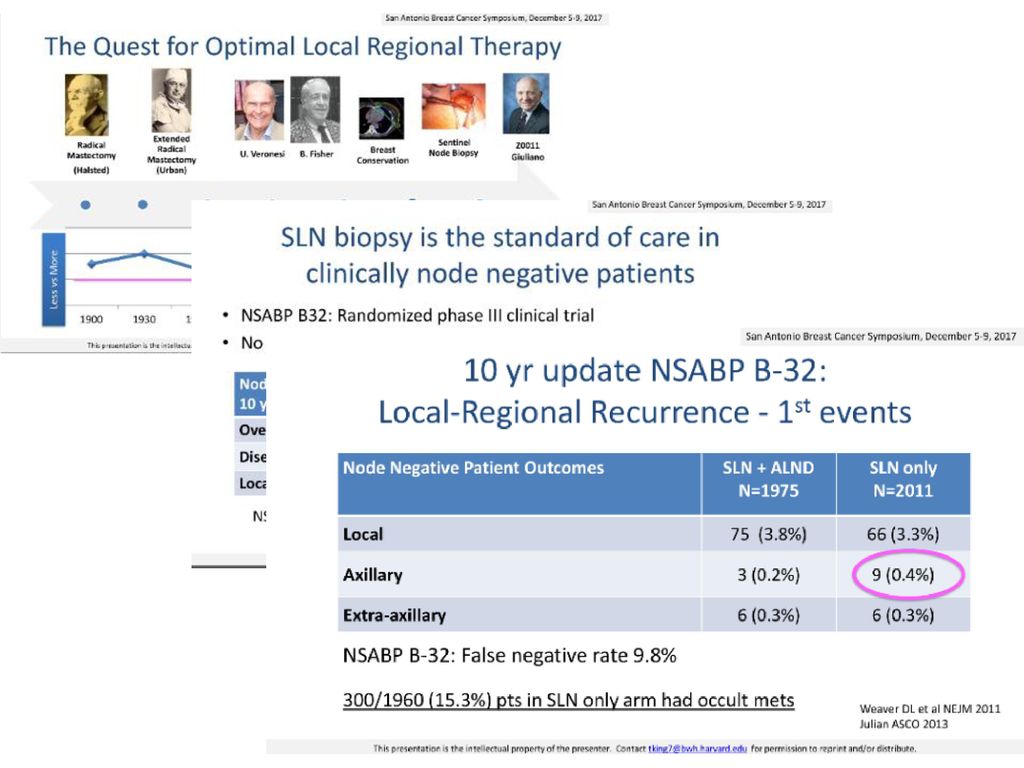Click 'The Quest for Optimal Local Regional Therapy' title
Screen dimensions: 1024x768
[302, 47]
